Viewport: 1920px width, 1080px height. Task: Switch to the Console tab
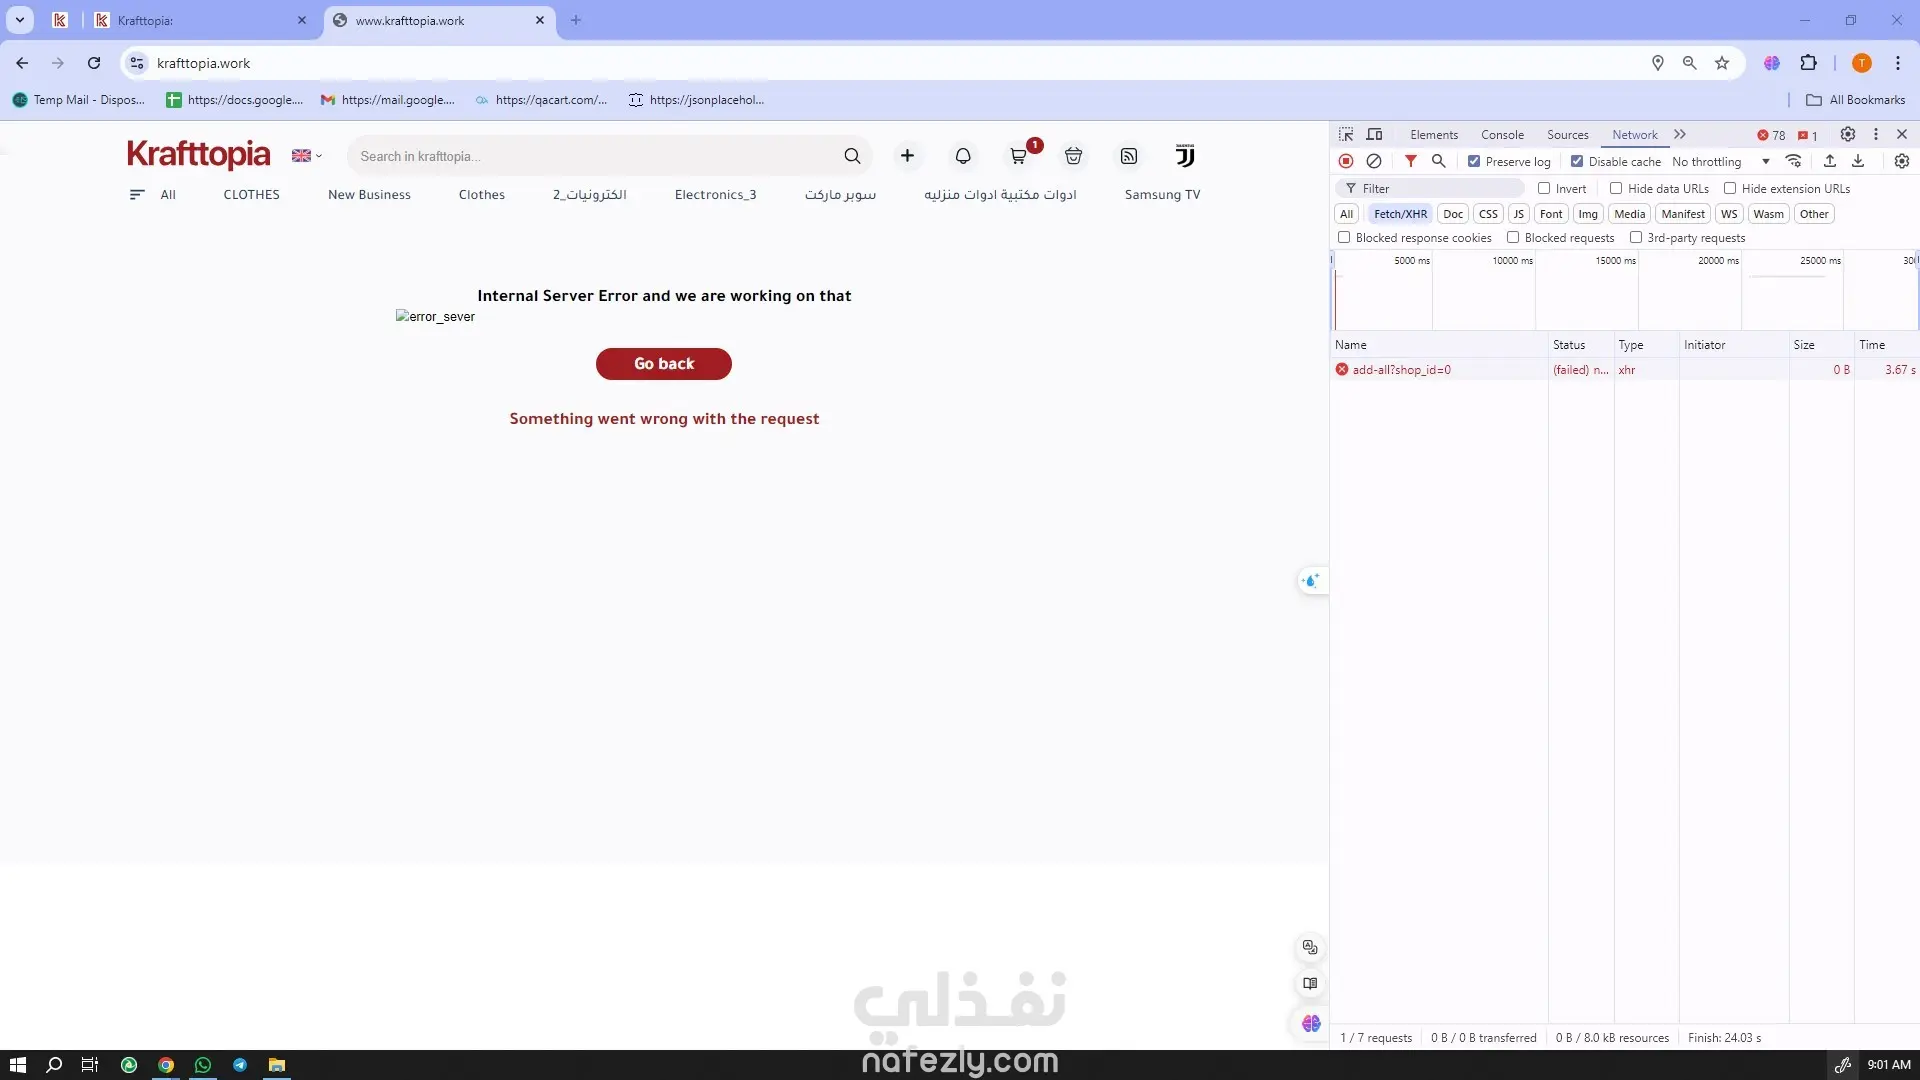tap(1502, 134)
